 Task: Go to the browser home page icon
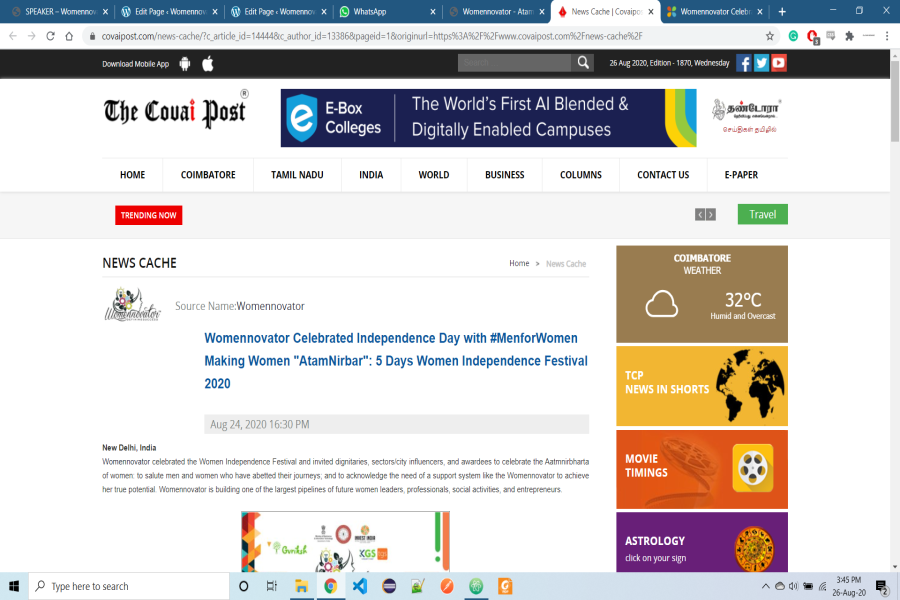tap(69, 36)
